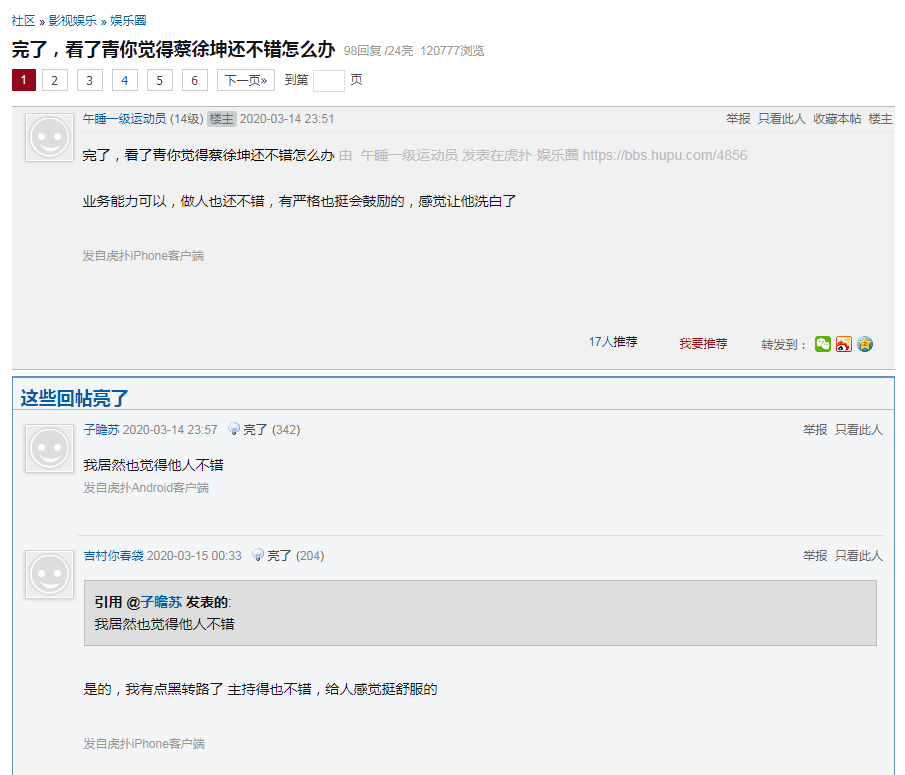Image resolution: width=905 pixels, height=775 pixels.
Task: Go to page 2
Action: point(55,80)
